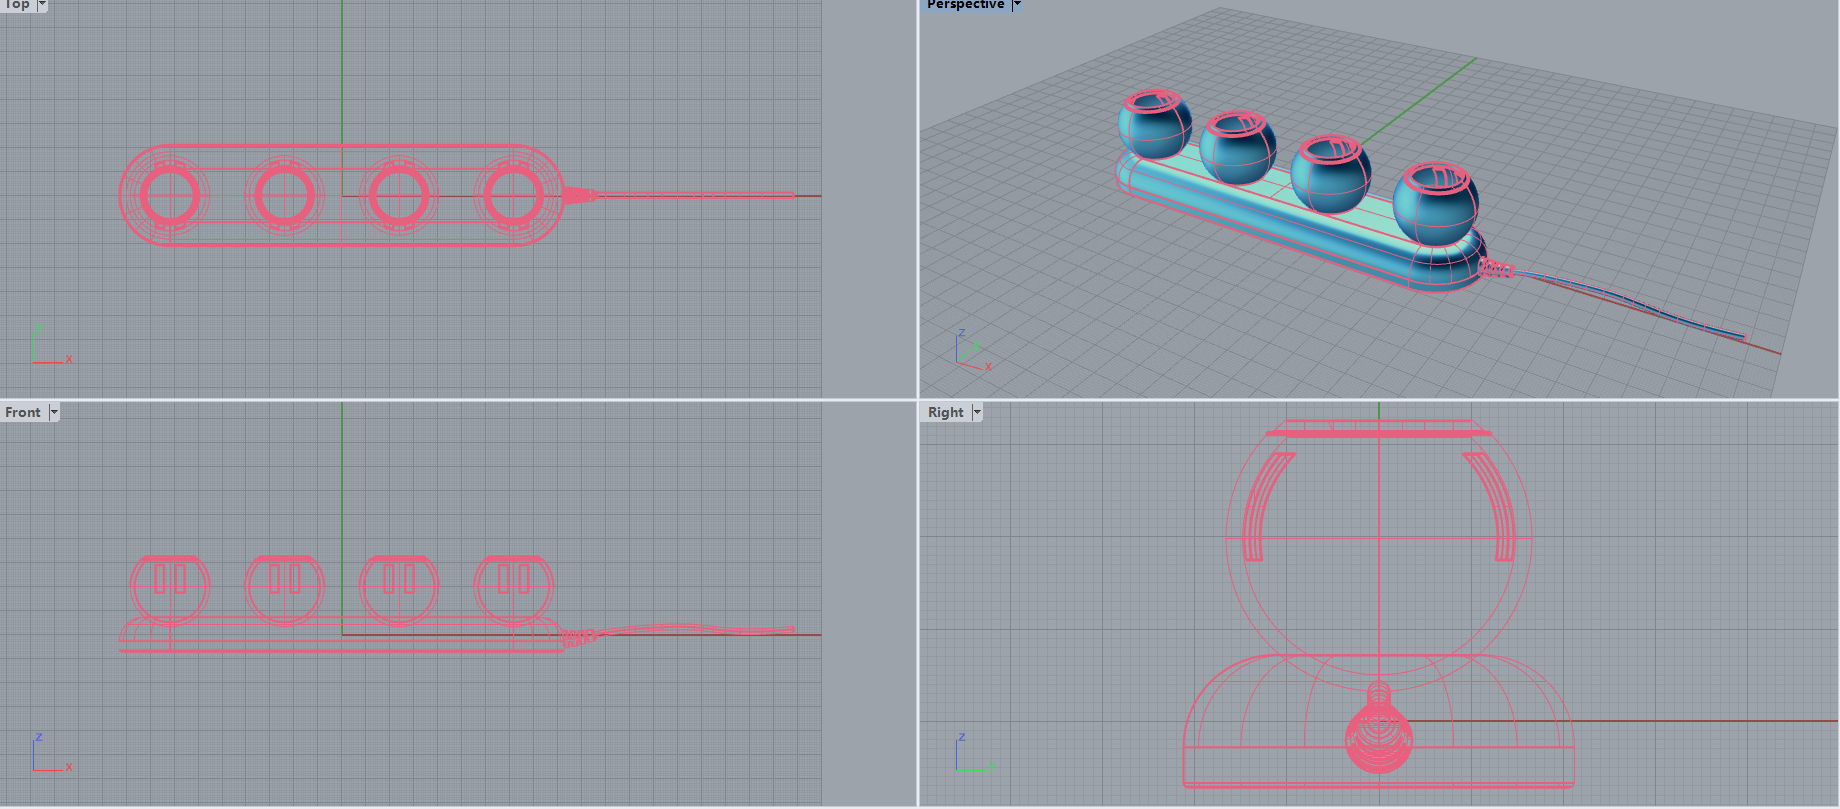The height and width of the screenshot is (809, 1840).
Task: Open the Top viewport dropdown arrow
Action: [x=42, y=5]
